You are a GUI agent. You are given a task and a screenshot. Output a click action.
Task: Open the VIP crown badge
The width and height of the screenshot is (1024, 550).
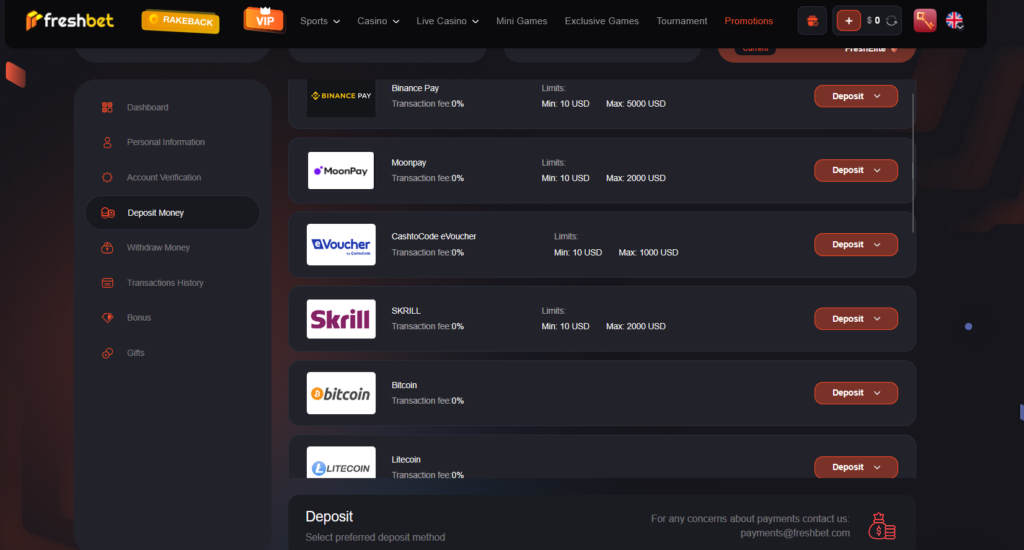(264, 20)
